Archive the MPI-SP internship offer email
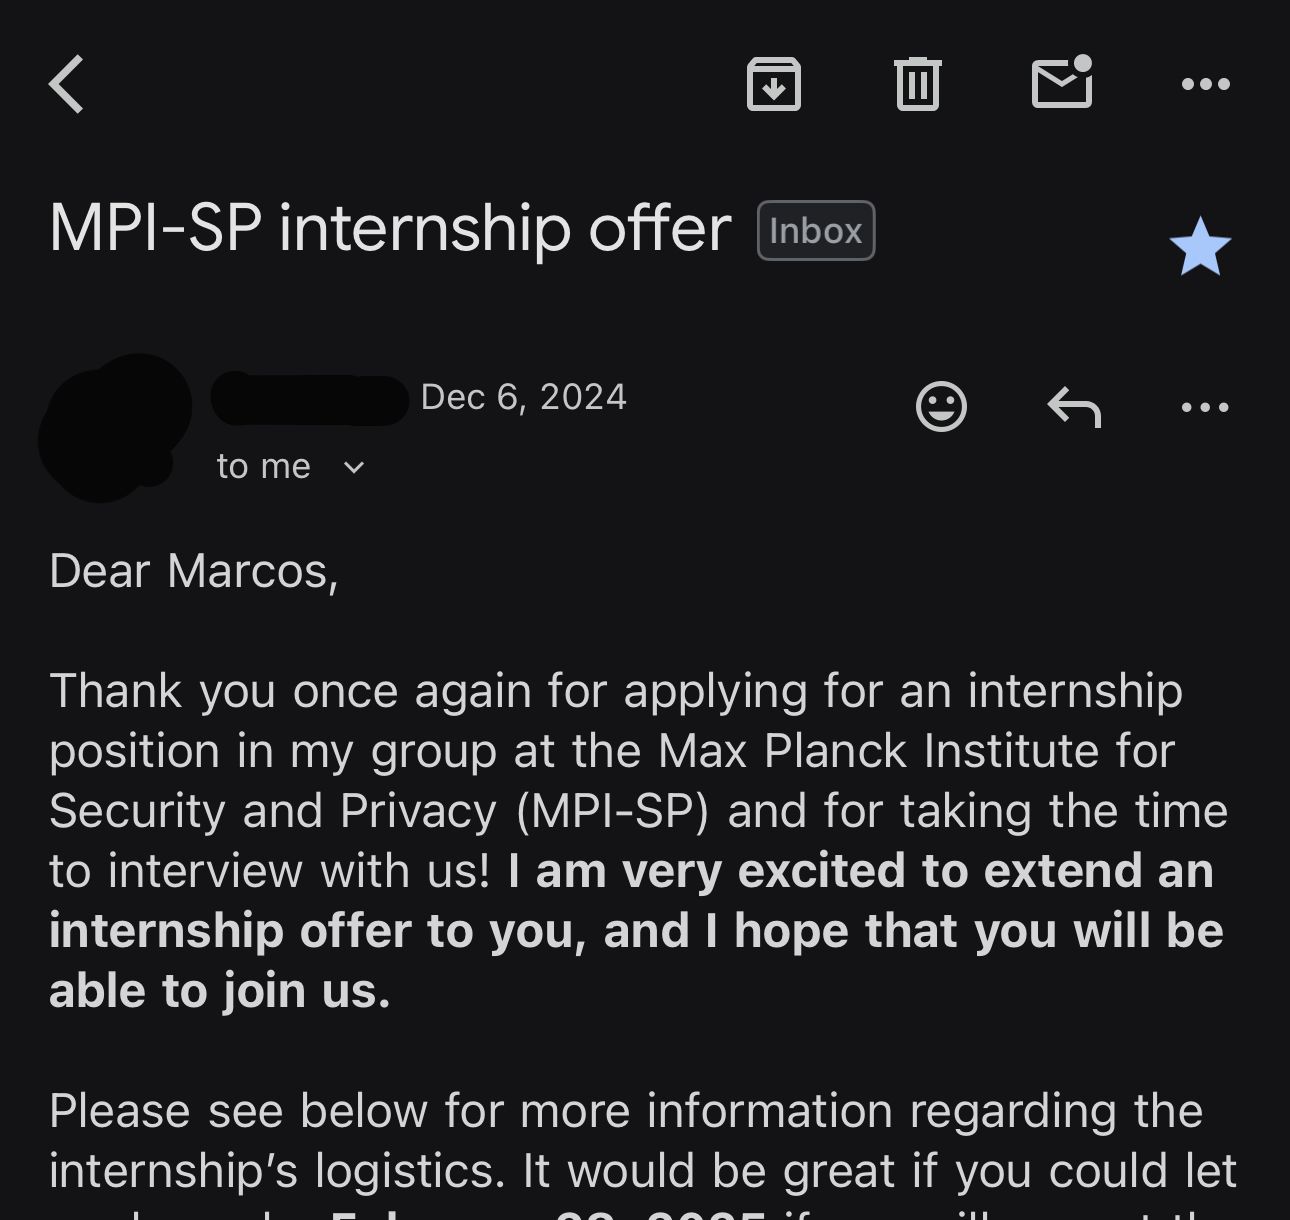The image size is (1290, 1220). click(x=774, y=84)
